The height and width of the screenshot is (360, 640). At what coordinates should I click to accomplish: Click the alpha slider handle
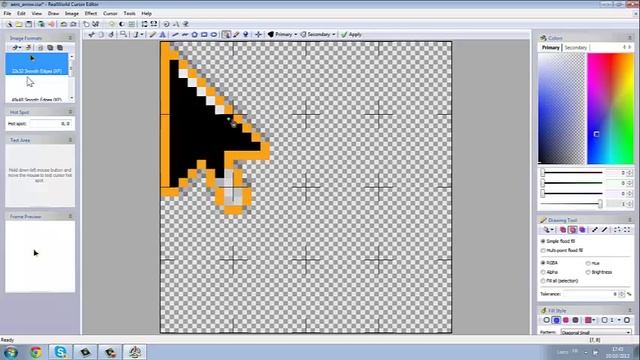click(x=600, y=204)
